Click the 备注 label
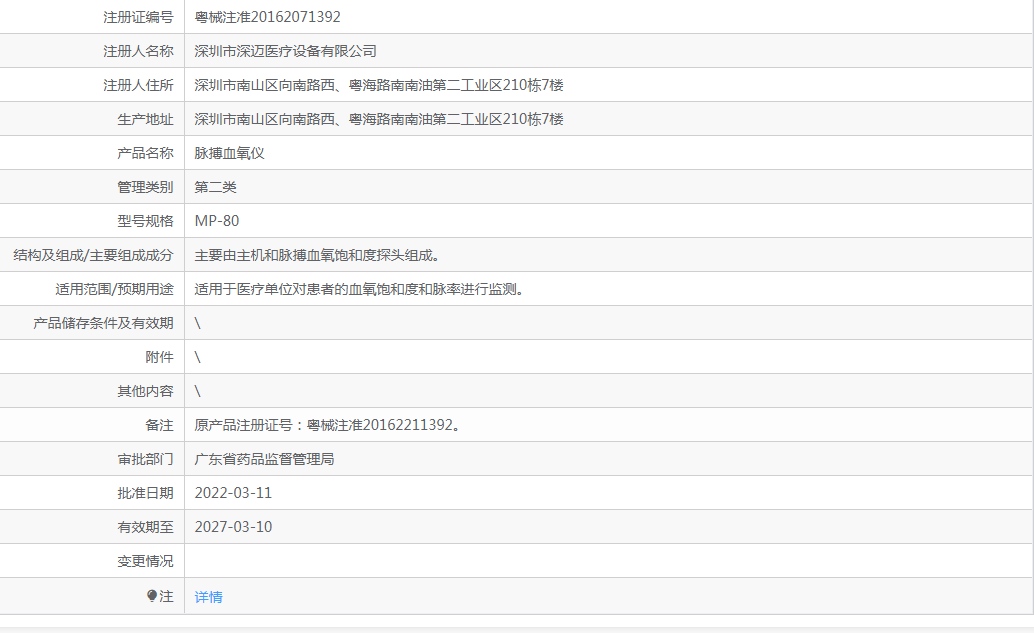The height and width of the screenshot is (633, 1034). 160,425
